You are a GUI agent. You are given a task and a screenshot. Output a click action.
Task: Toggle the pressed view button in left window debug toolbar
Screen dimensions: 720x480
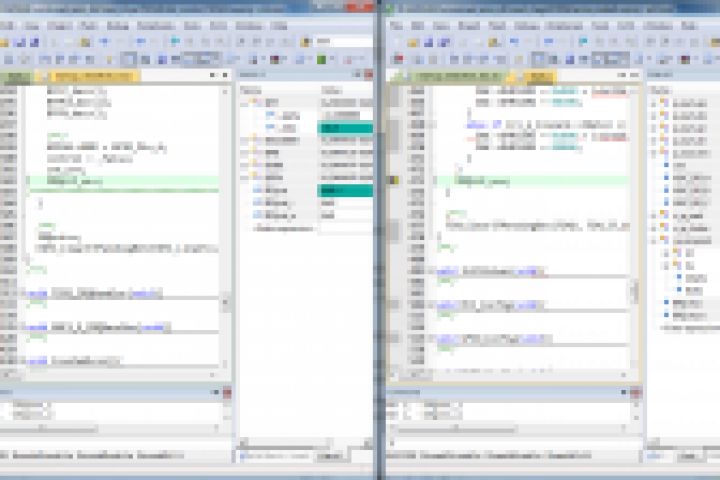(128, 59)
